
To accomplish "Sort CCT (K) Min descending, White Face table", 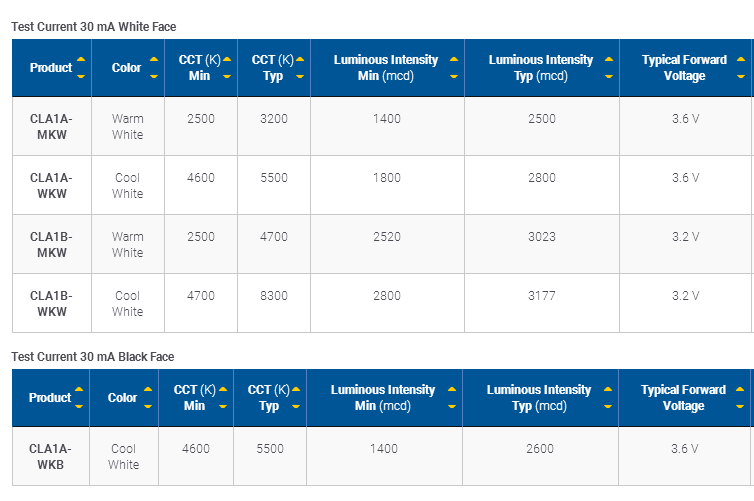I will click(227, 76).
